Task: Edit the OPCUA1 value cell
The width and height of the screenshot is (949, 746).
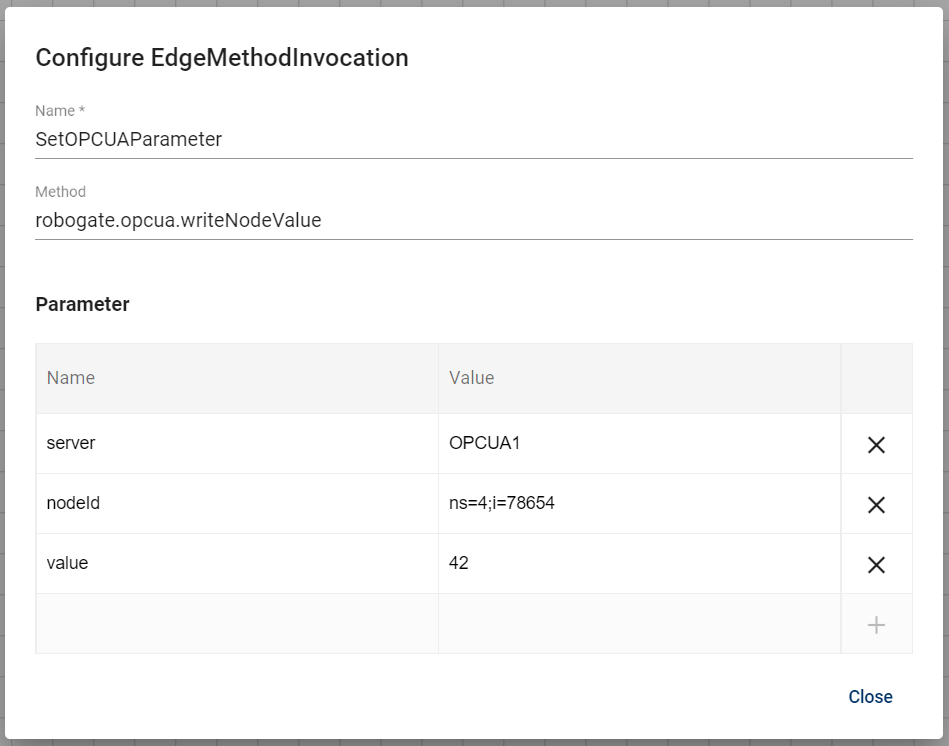Action: coord(638,443)
